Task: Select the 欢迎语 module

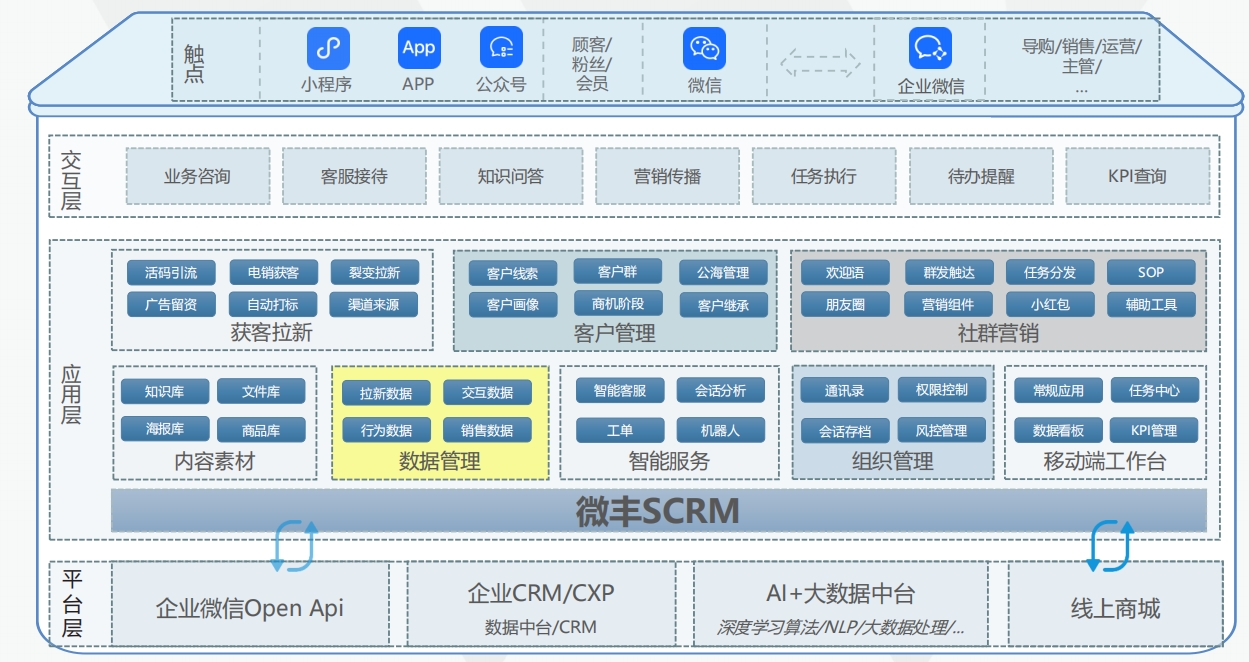Action: point(845,272)
